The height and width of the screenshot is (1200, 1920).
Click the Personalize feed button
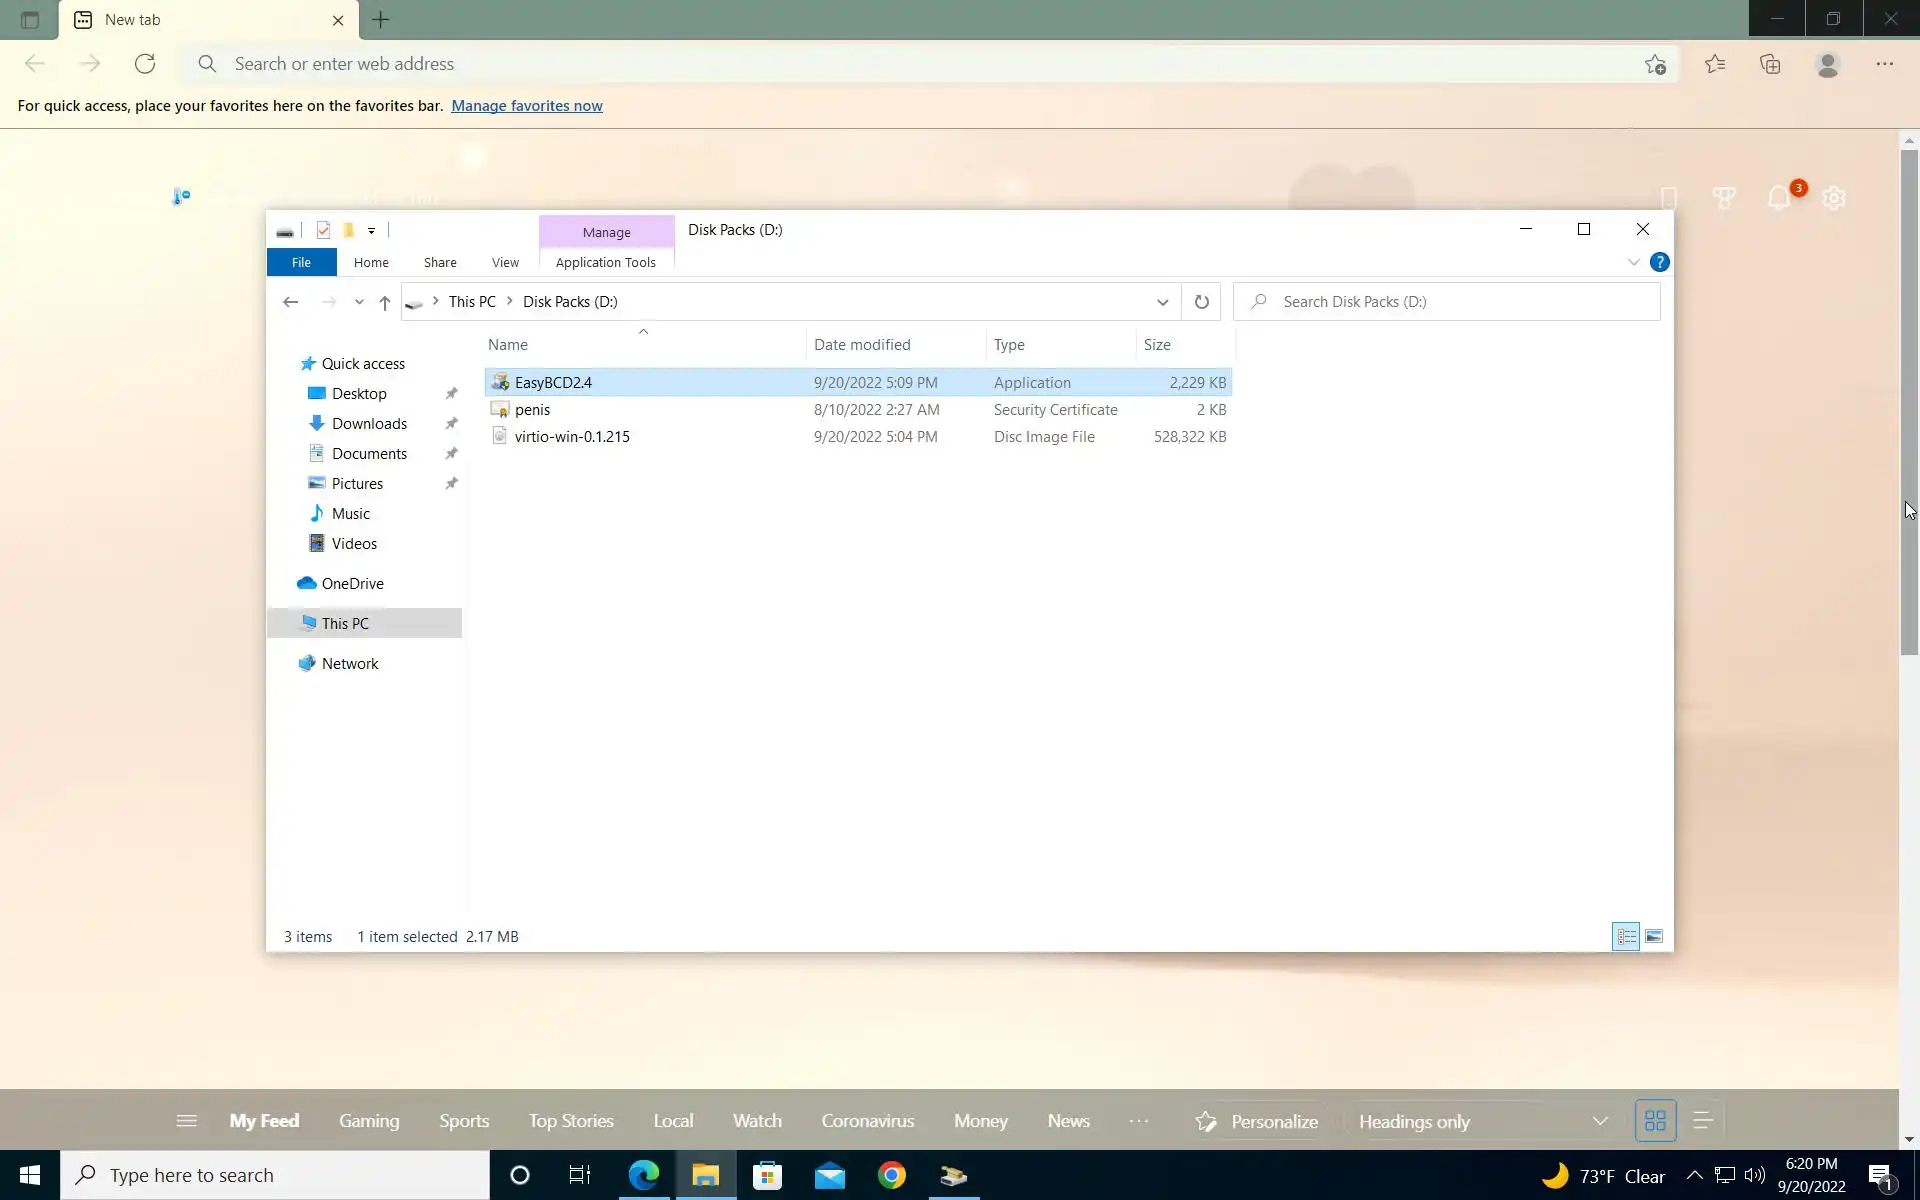pos(1258,1121)
